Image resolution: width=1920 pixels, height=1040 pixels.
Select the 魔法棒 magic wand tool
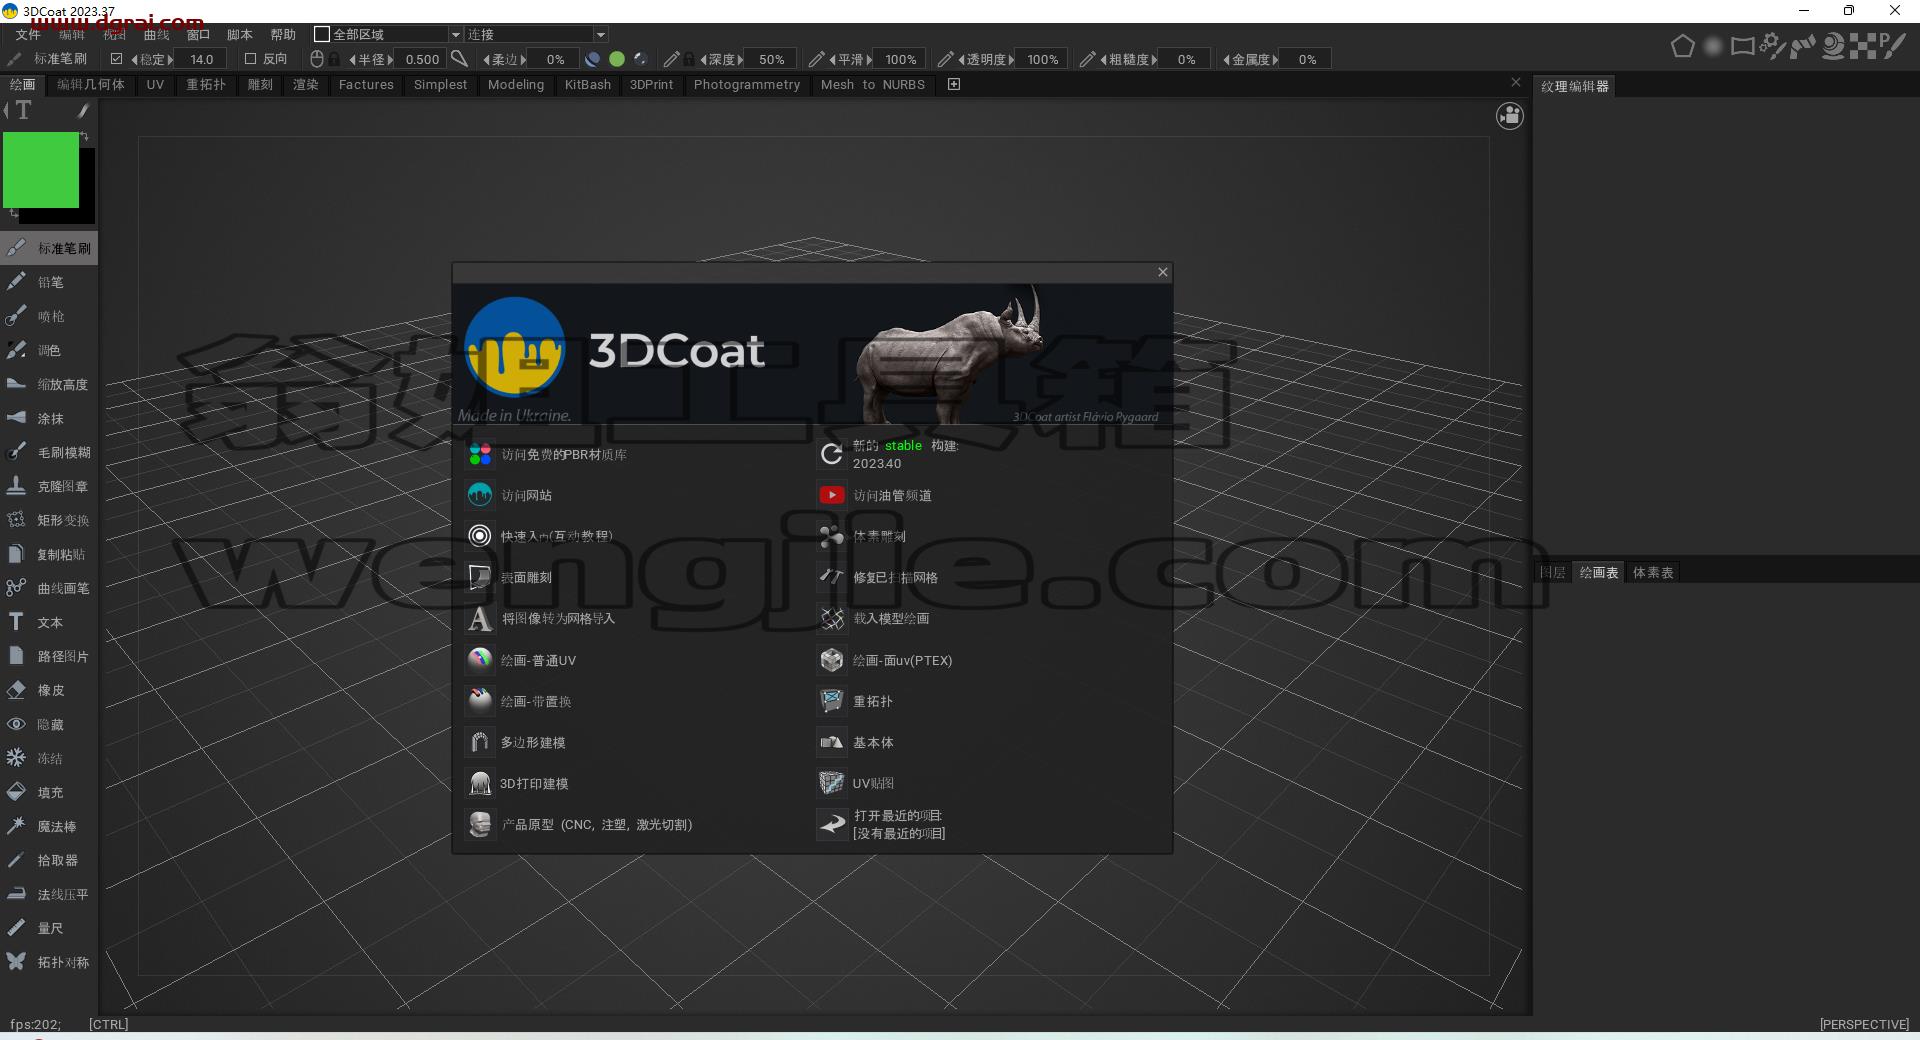49,826
